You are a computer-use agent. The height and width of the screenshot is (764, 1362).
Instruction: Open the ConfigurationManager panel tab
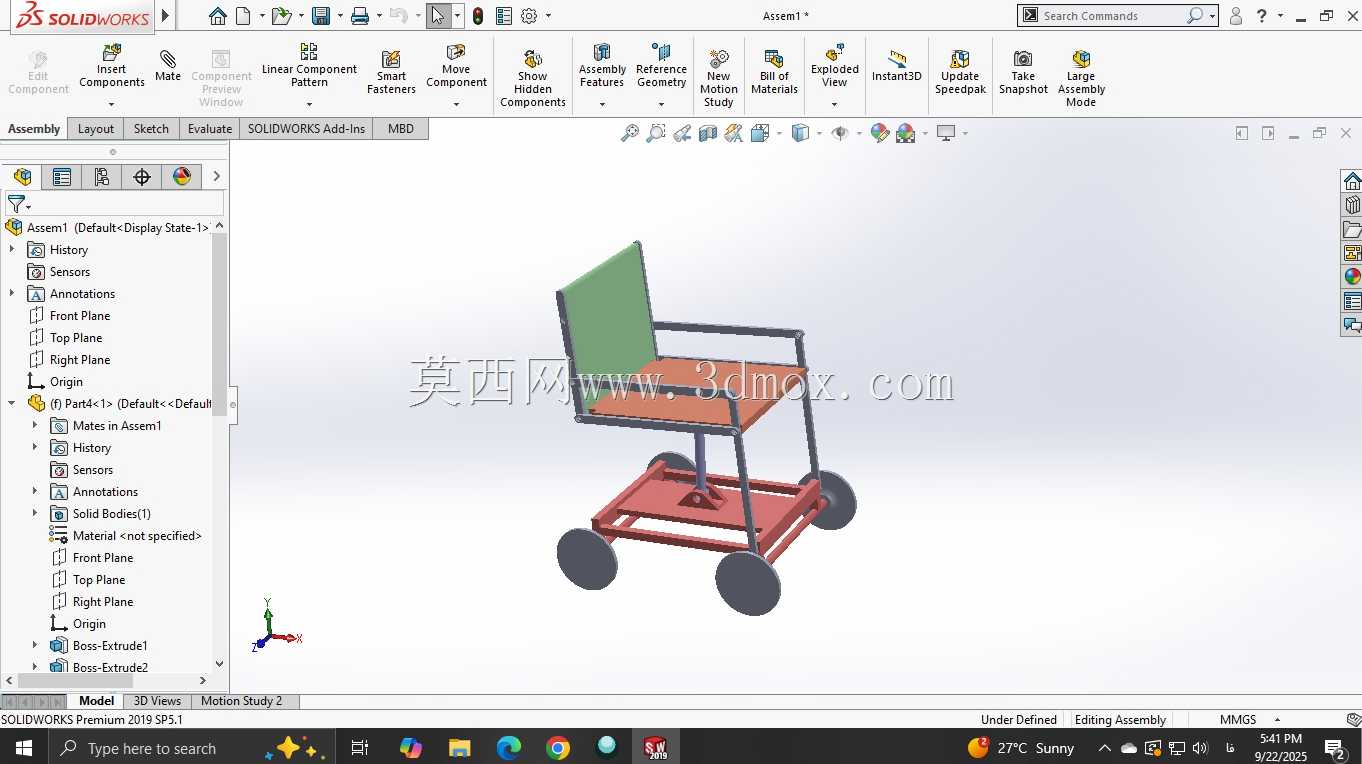pyautogui.click(x=102, y=177)
